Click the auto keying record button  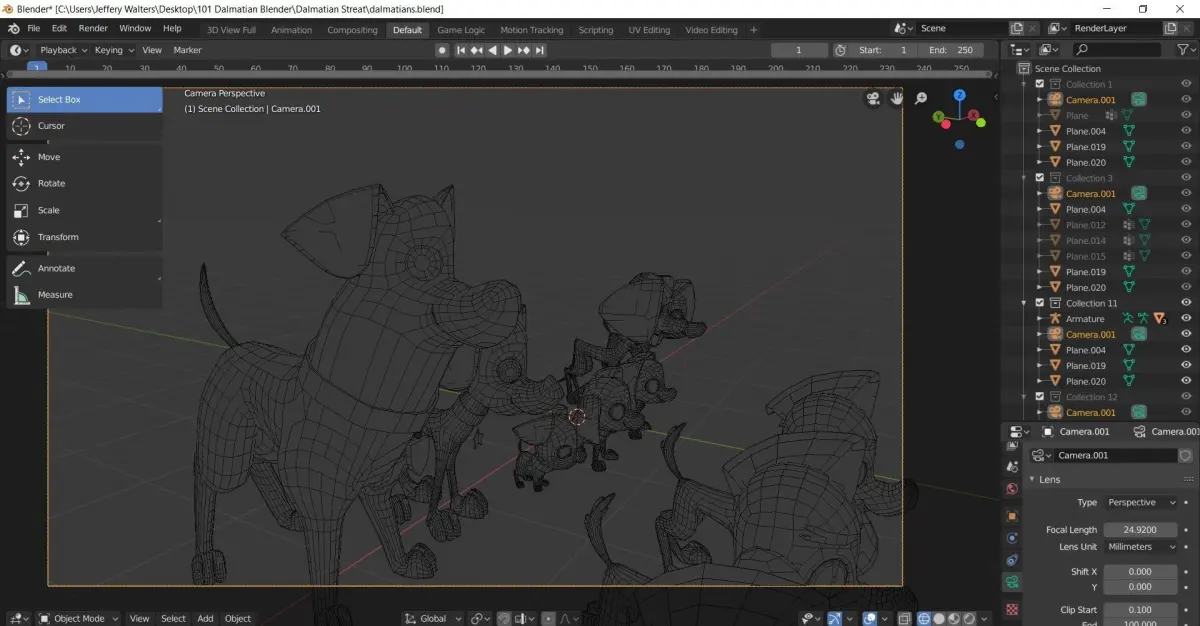click(442, 50)
